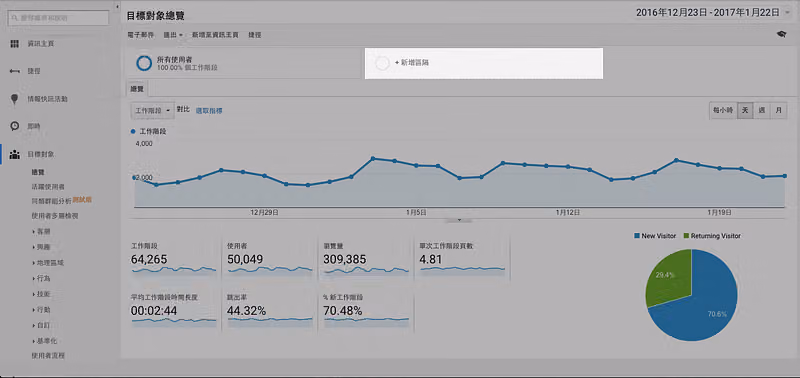Click the green Returning Visitor legend square
The width and height of the screenshot is (800, 378).
click(x=686, y=236)
